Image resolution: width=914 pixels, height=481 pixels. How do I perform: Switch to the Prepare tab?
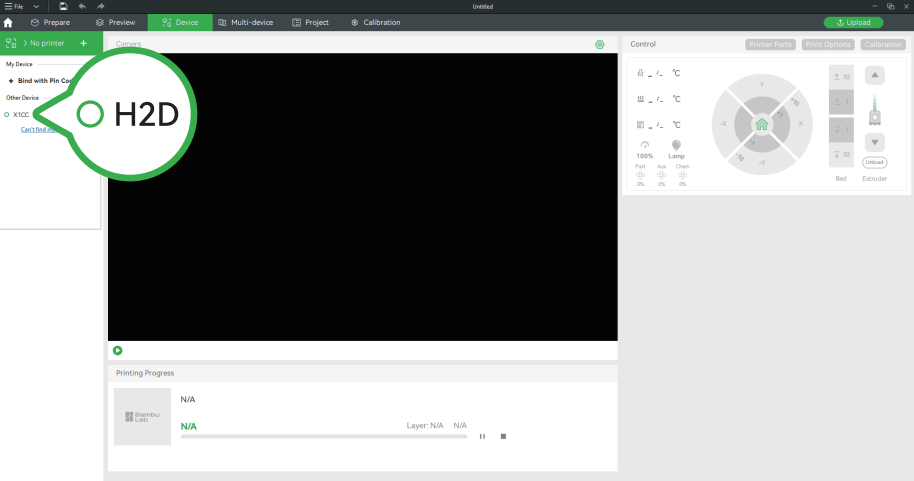51,23
